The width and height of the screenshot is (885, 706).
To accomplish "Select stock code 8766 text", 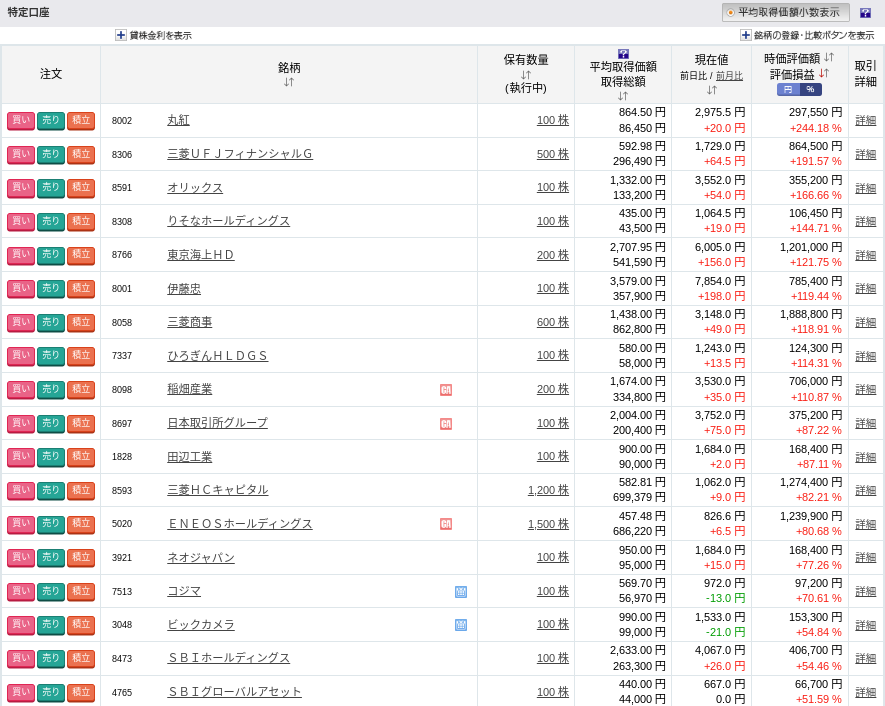I will (122, 255).
